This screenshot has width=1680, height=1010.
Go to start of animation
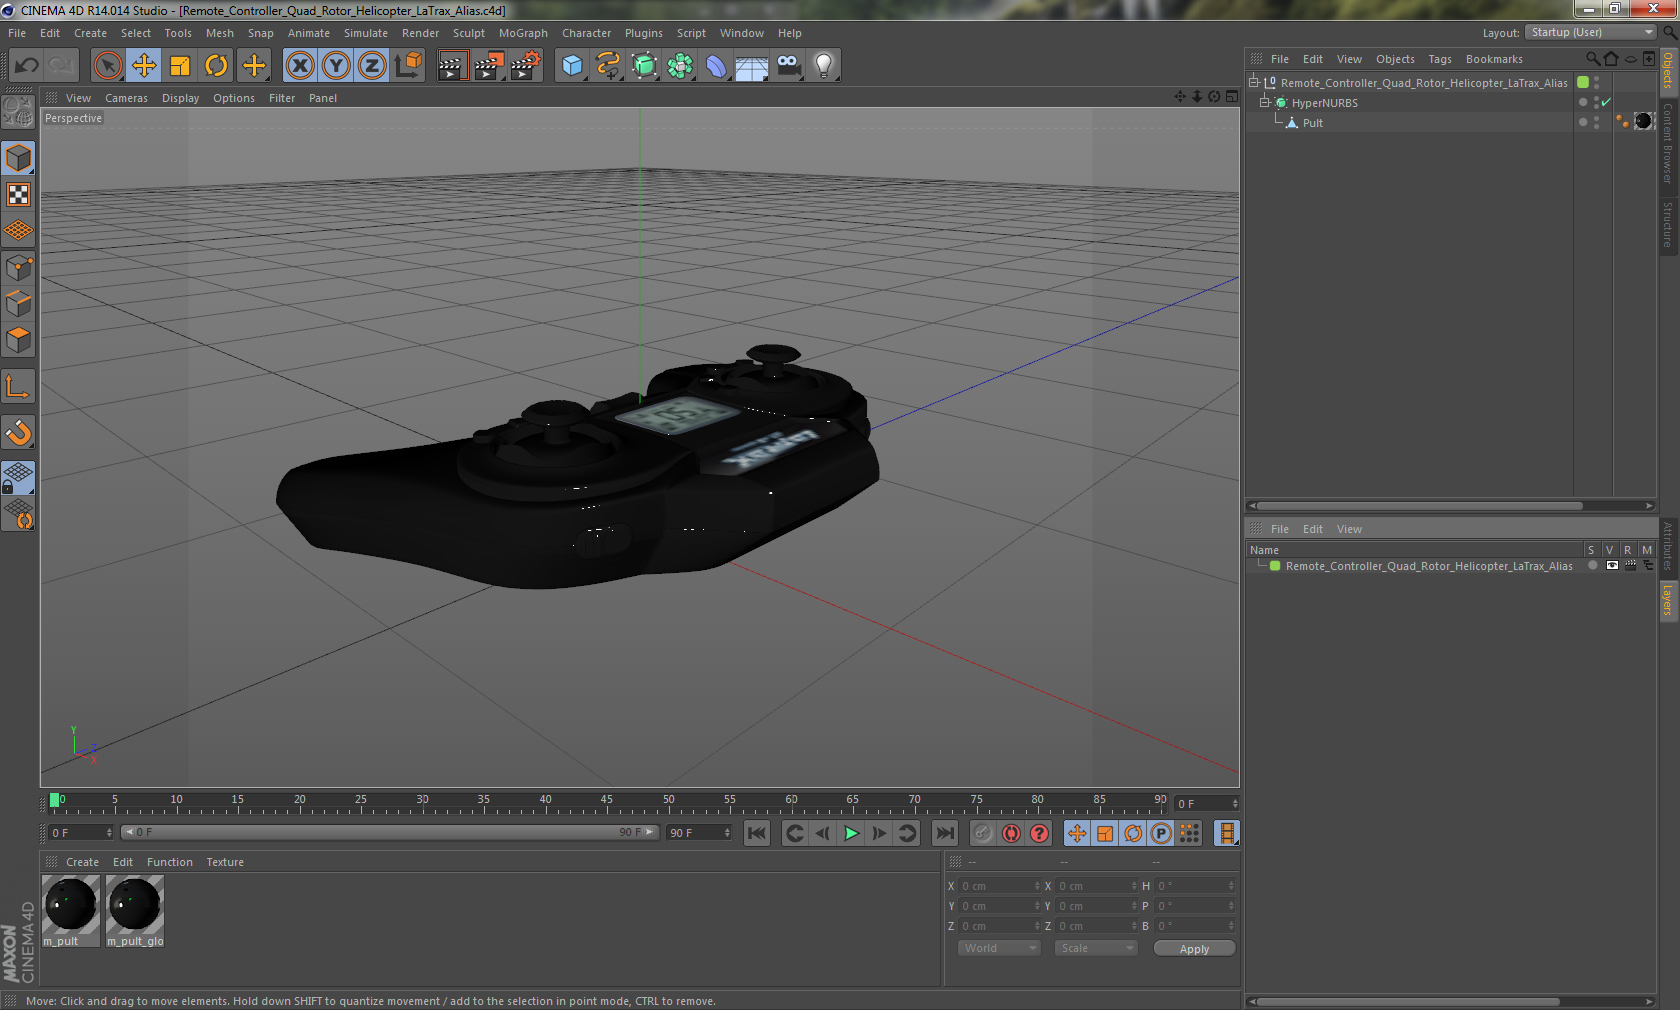757,833
